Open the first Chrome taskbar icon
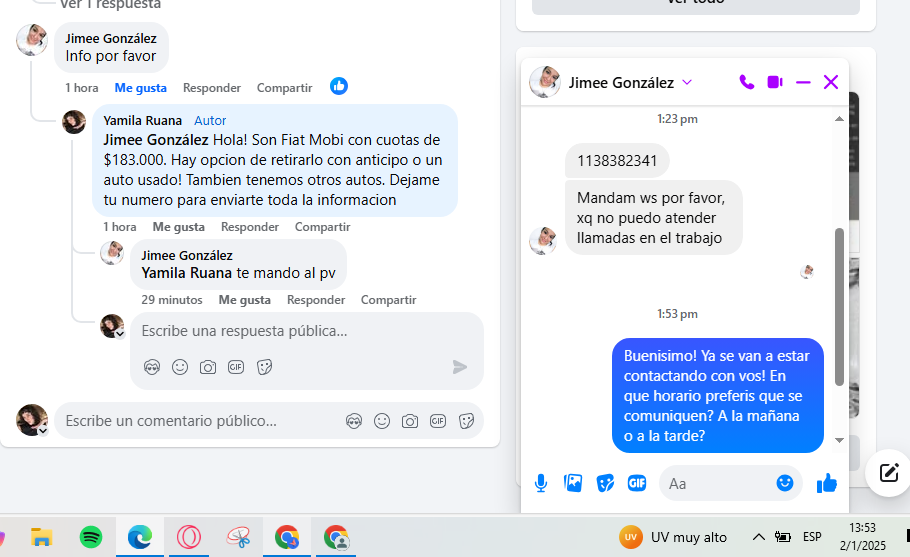Screen dimensions: 910x557 [x=287, y=537]
